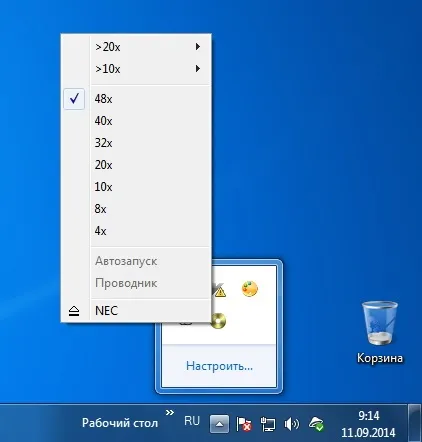Expand the >10x submenu arrow
Image resolution: width=422 pixels, height=442 pixels.
pos(198,69)
